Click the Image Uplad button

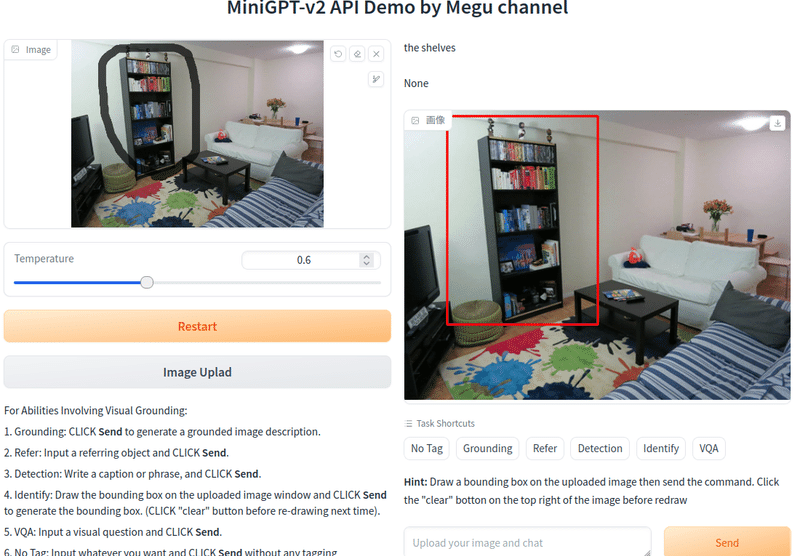click(x=197, y=372)
